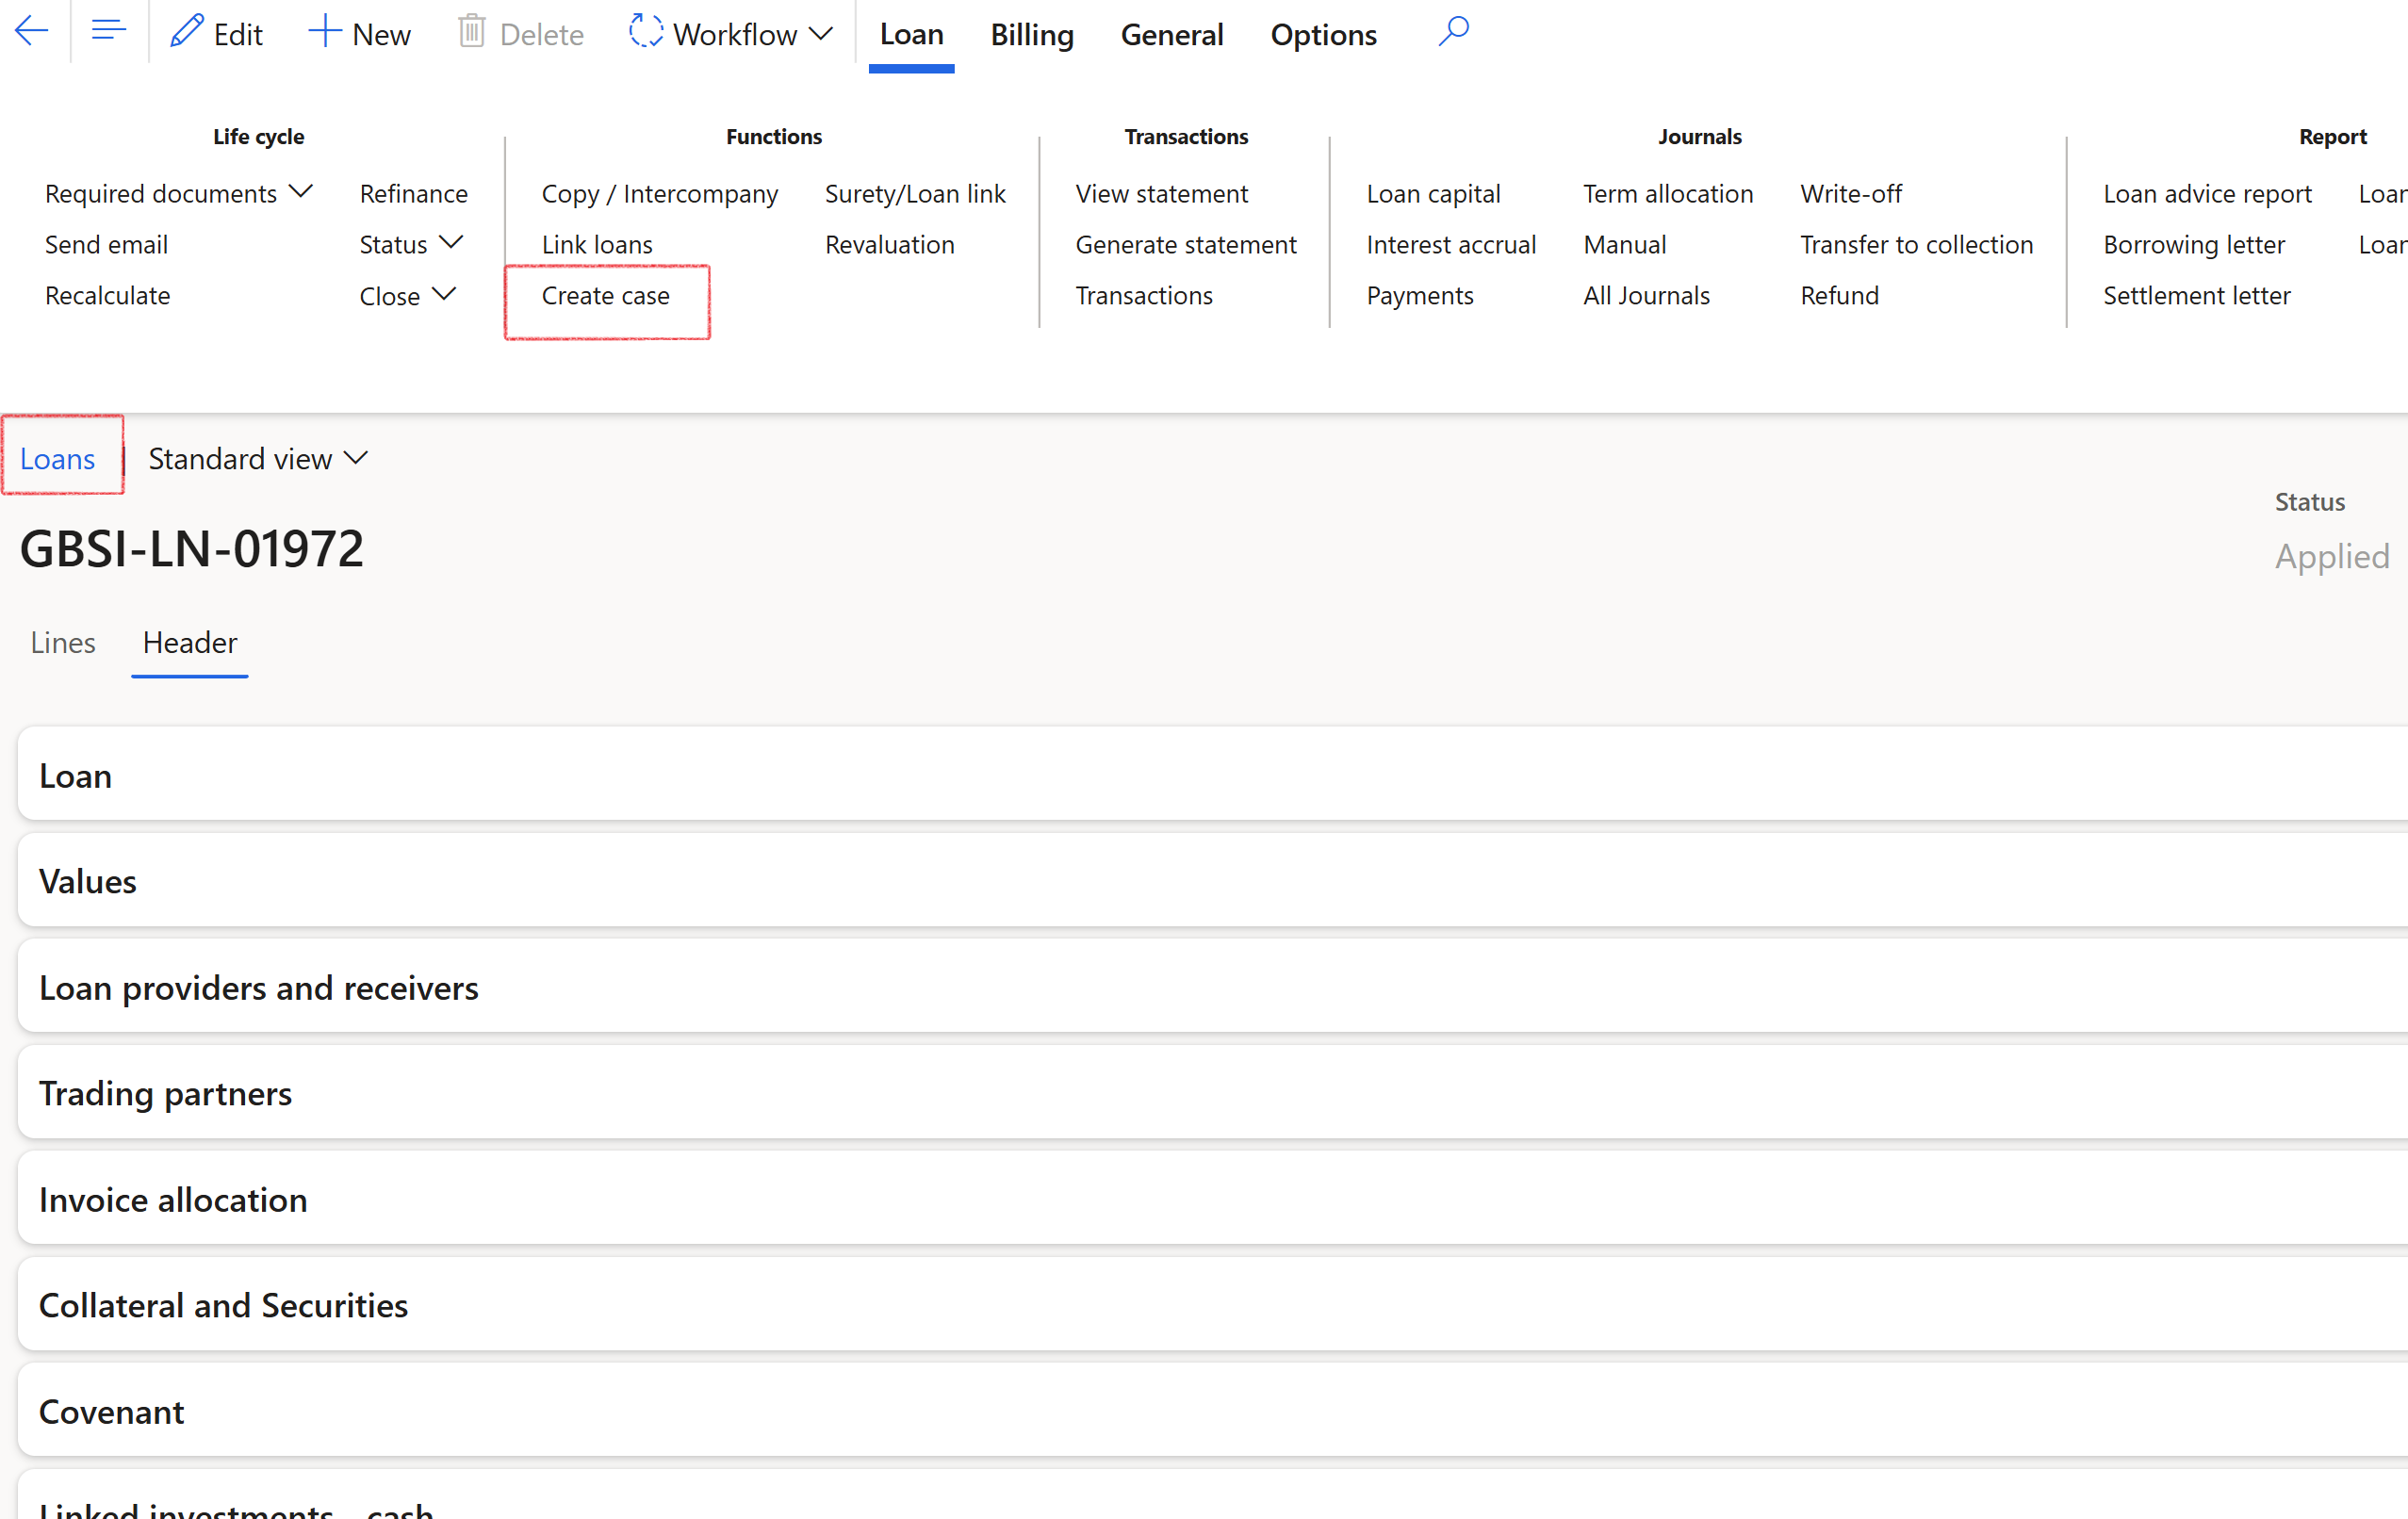Open the Workflow menu
Screen dimensions: 2408x1519
pyautogui.click(x=731, y=34)
